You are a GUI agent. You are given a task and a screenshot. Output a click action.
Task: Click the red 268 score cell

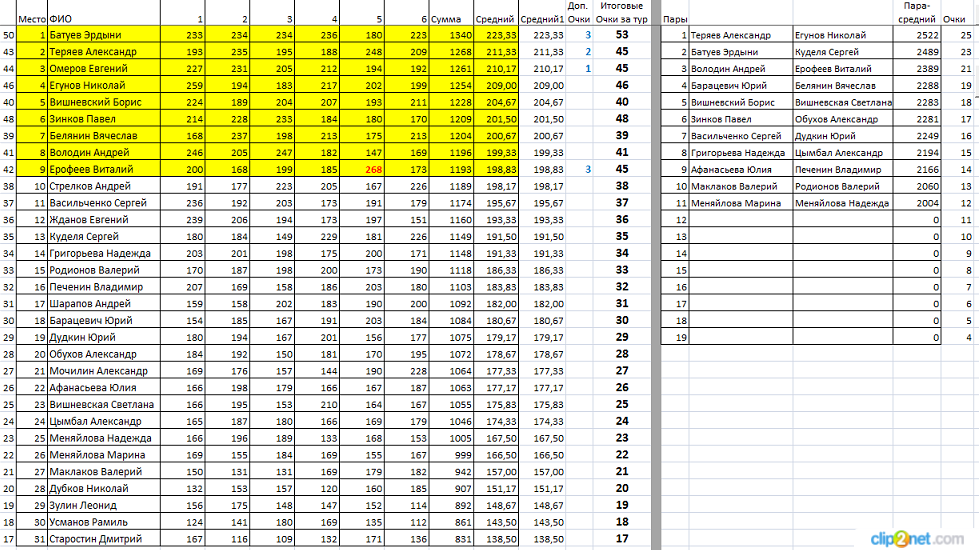[x=374, y=170]
